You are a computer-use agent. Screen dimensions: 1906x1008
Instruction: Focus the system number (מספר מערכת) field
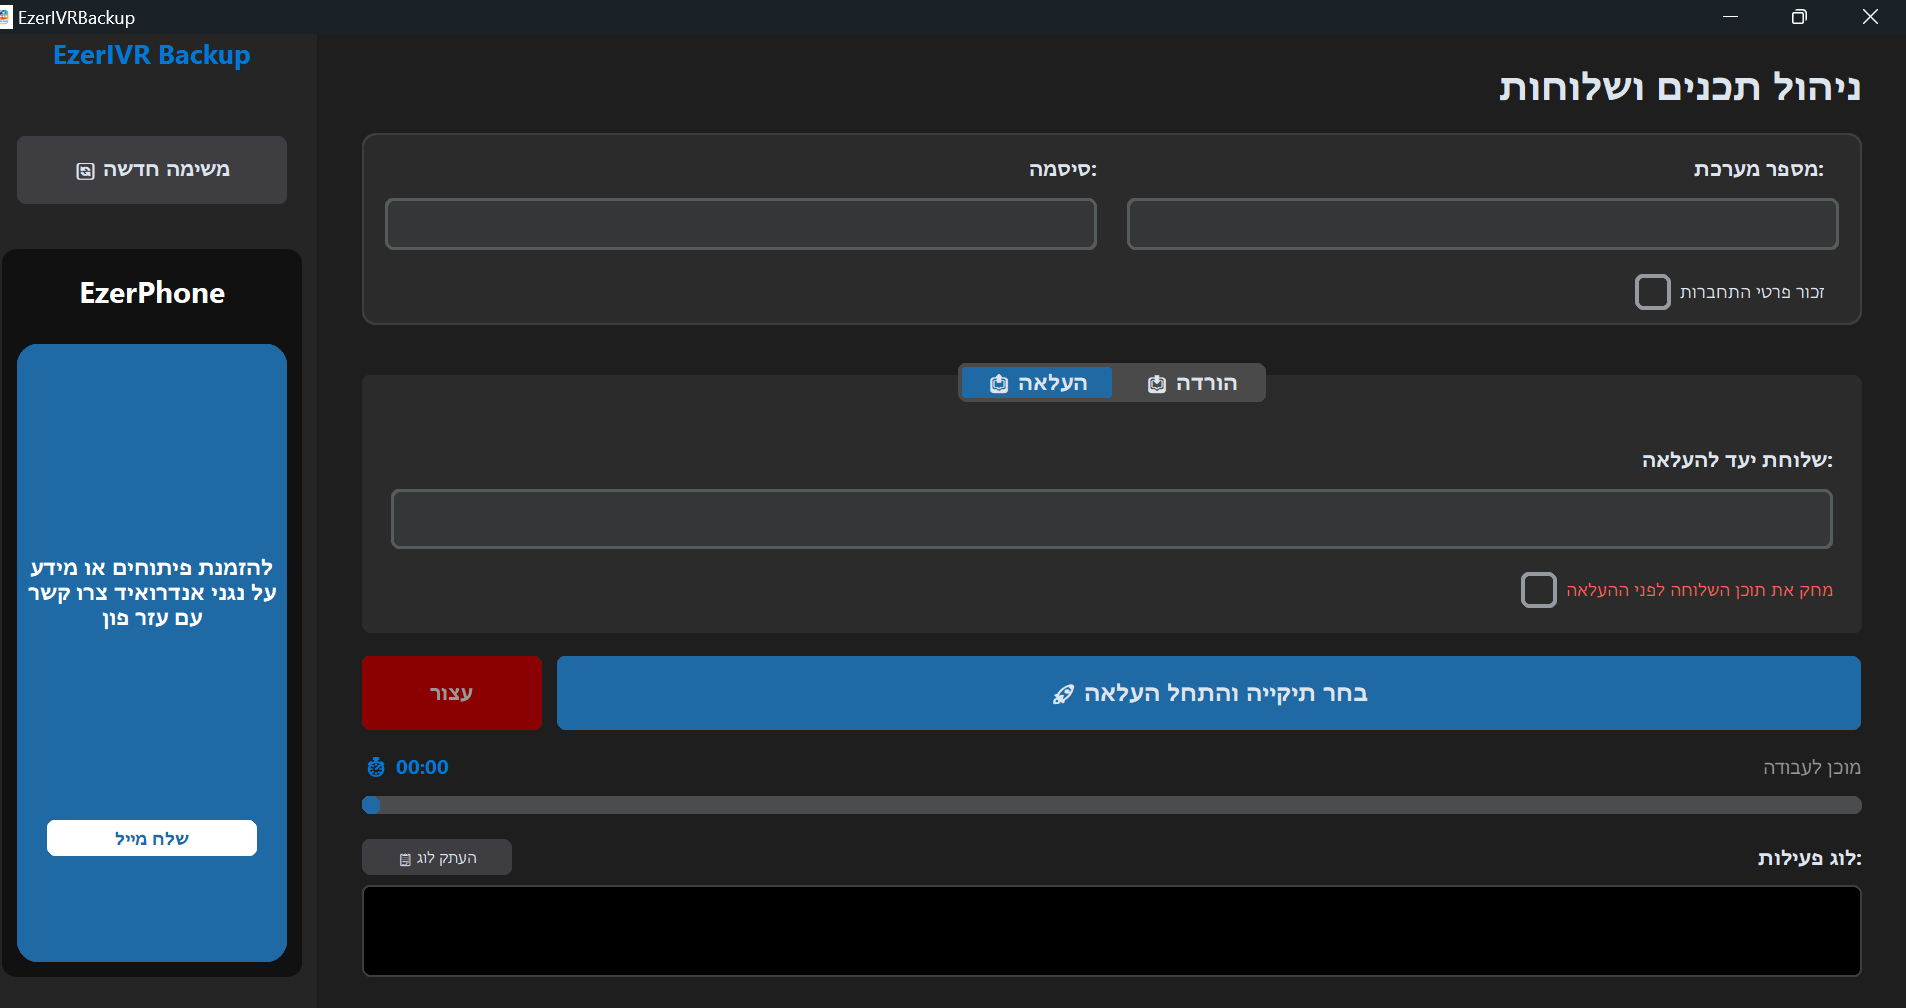[1482, 224]
